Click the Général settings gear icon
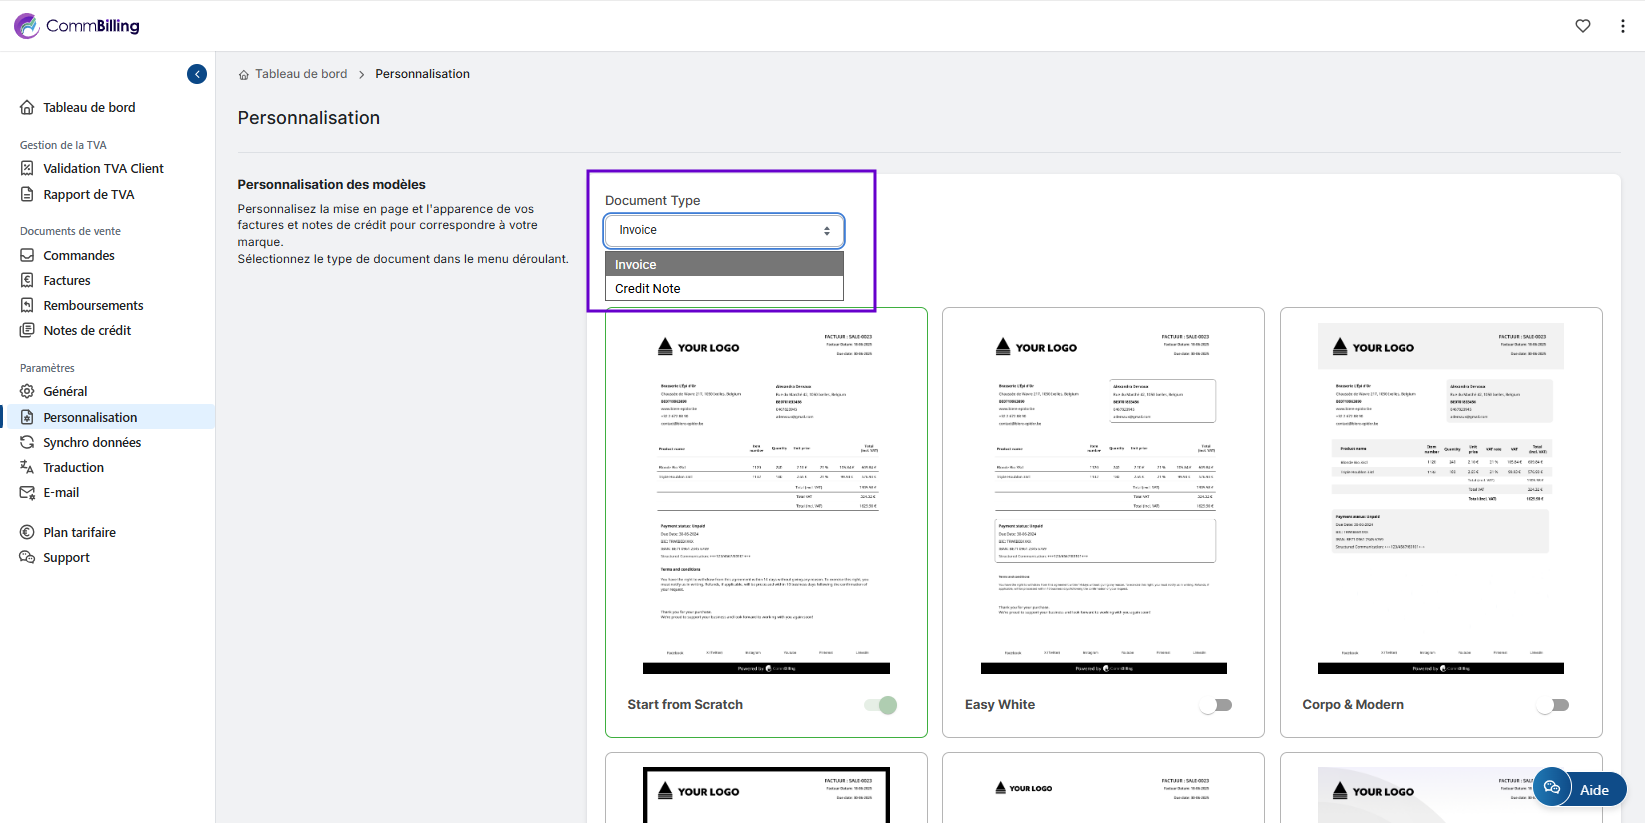 click(x=27, y=391)
